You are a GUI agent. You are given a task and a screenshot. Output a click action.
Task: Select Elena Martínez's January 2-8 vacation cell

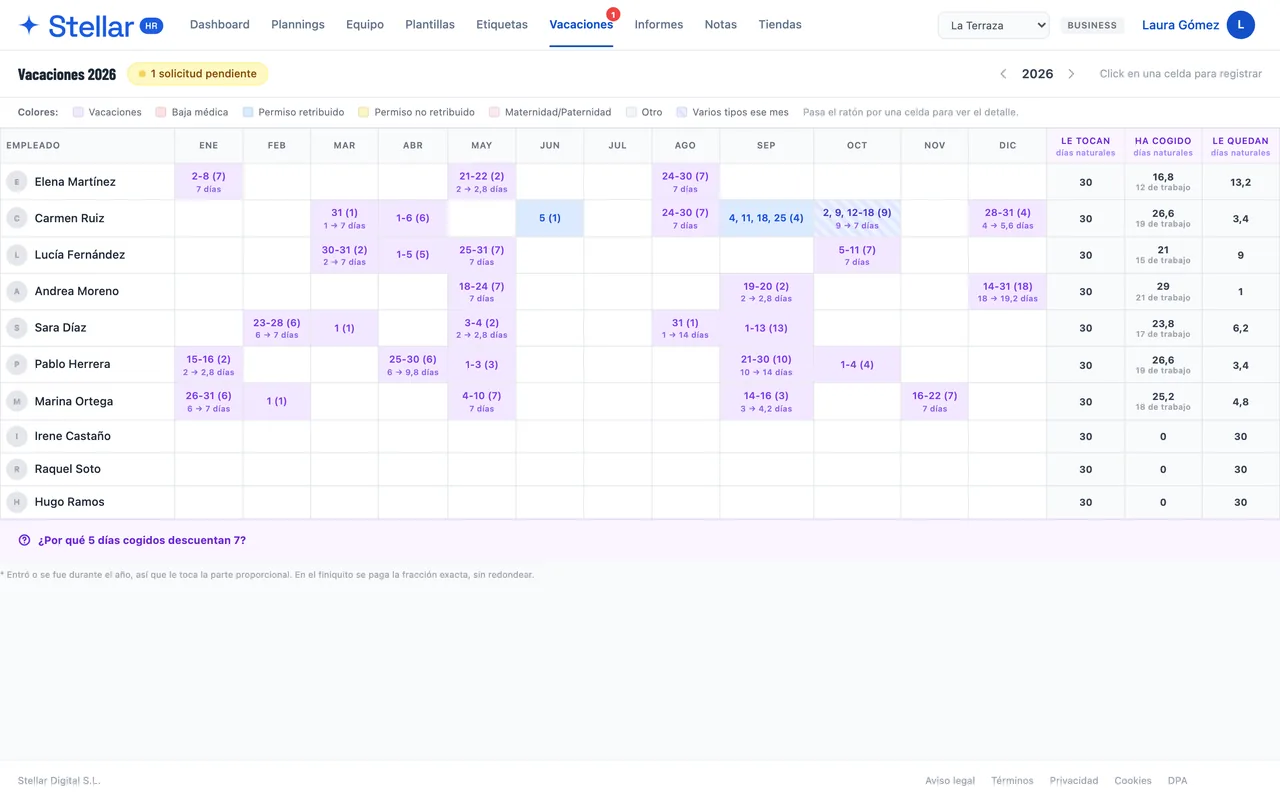pyautogui.click(x=209, y=182)
